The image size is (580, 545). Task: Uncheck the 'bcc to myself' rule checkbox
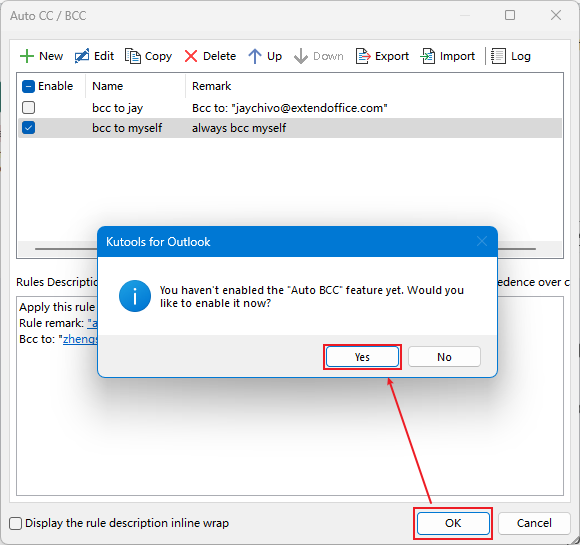28,128
